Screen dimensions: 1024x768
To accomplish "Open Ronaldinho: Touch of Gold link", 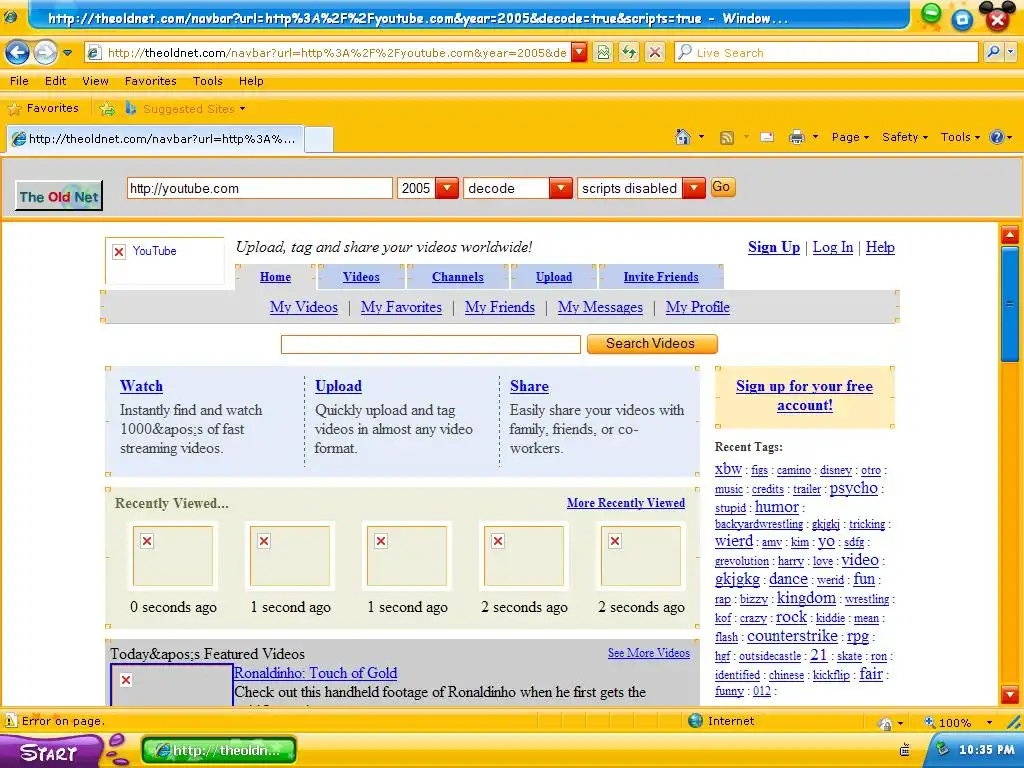I will point(315,673).
